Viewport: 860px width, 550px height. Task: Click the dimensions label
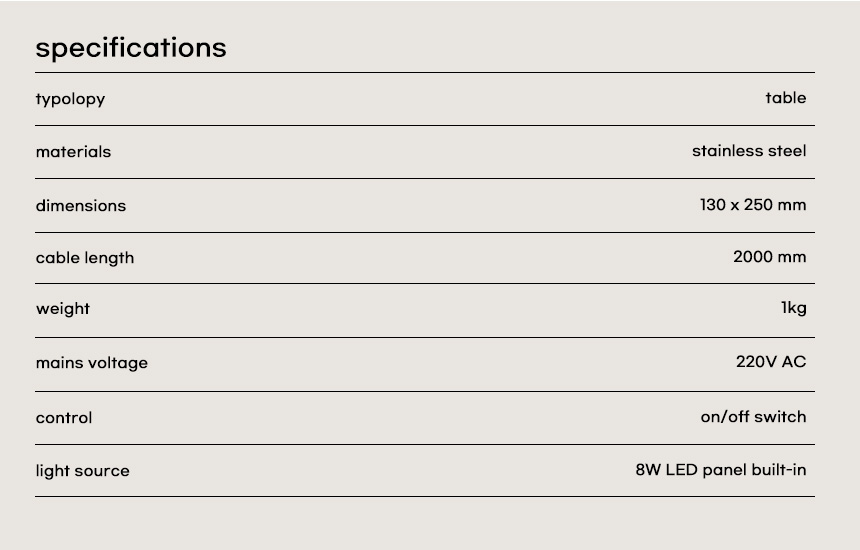point(81,206)
